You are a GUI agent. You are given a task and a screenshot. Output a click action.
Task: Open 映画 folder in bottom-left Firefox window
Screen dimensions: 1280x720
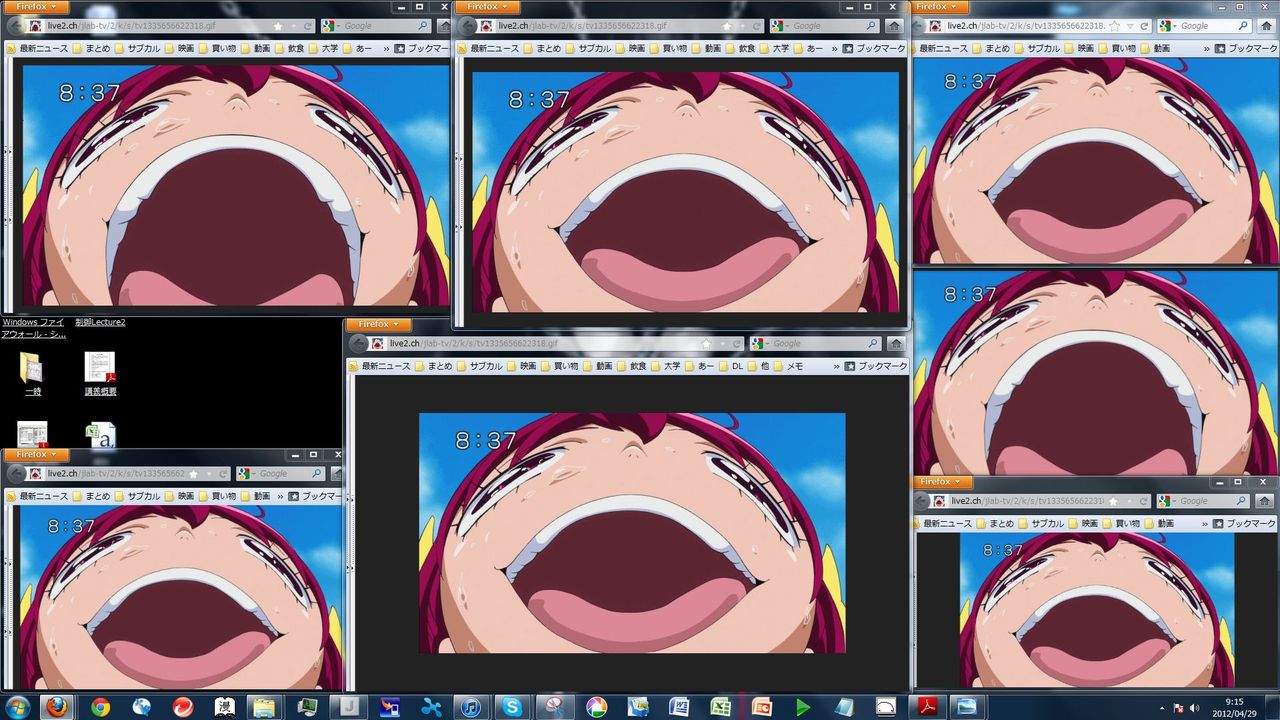pos(179,496)
